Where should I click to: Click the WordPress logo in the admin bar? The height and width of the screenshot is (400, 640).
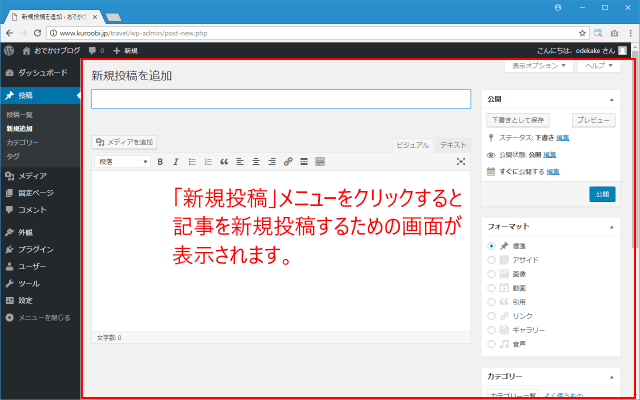click(x=9, y=51)
